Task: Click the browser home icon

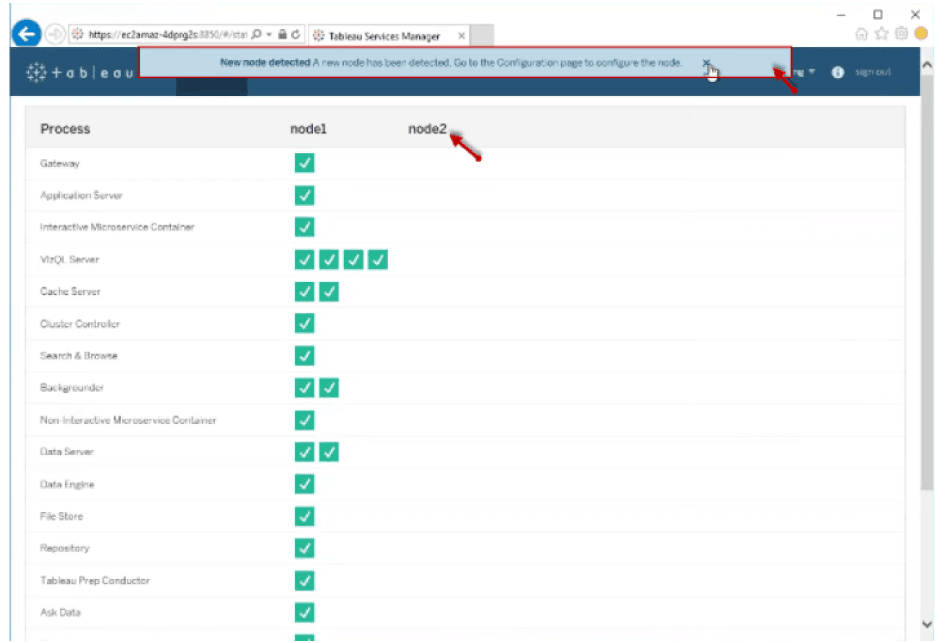Action: (862, 34)
